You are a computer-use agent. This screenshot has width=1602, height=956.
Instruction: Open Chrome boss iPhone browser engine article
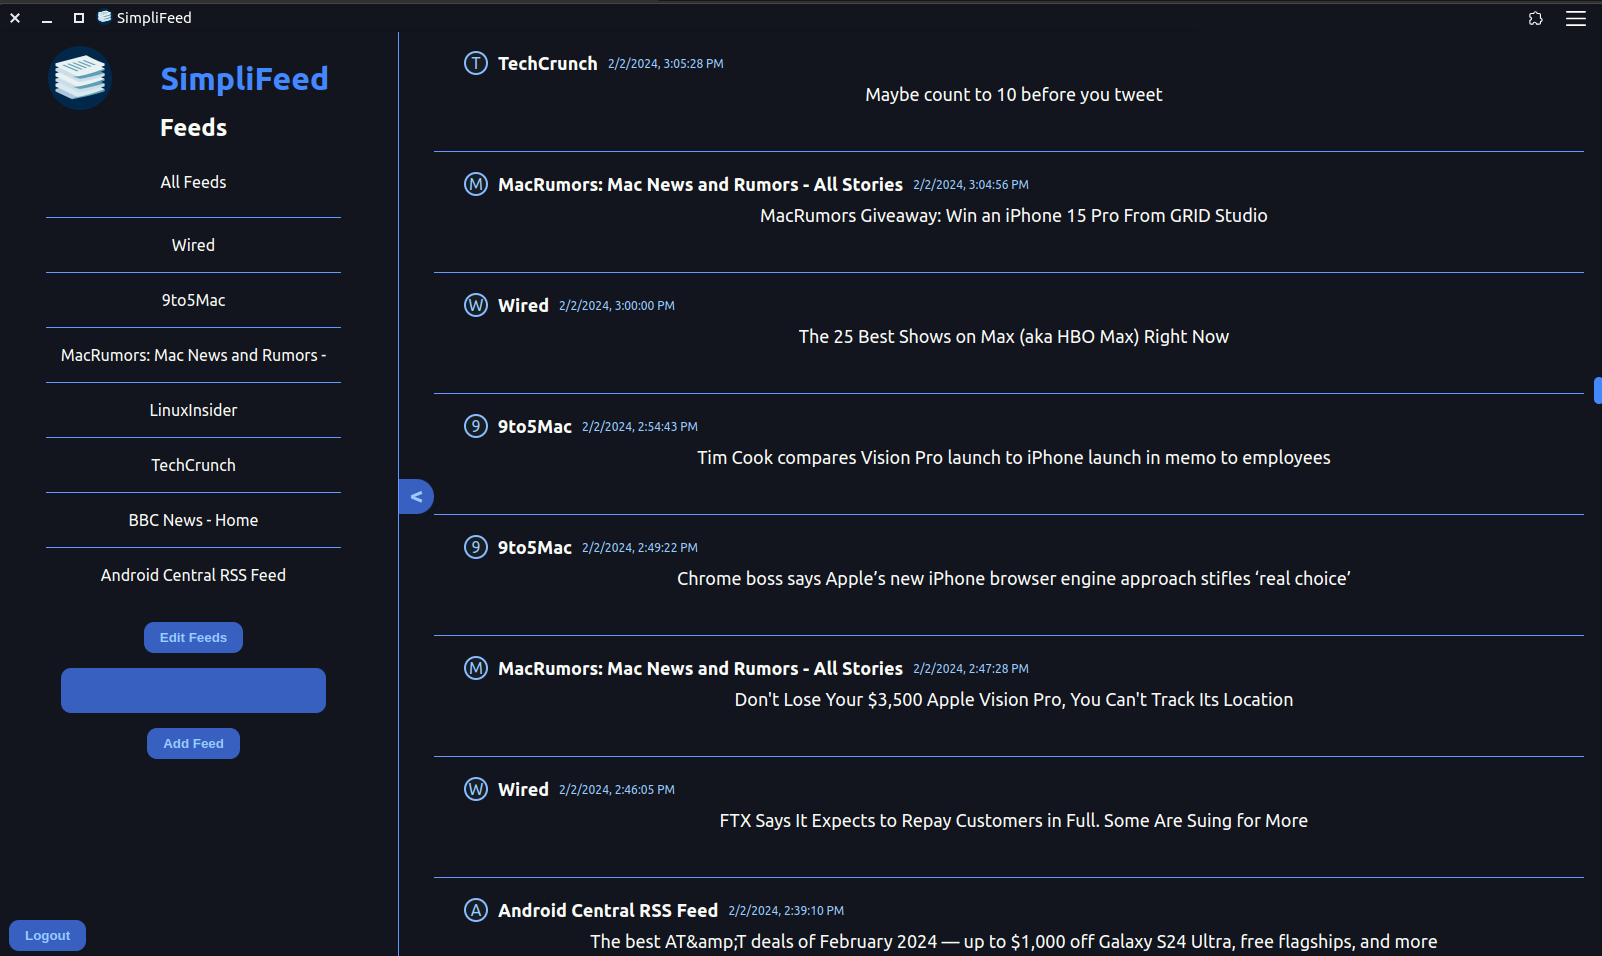pos(1013,578)
